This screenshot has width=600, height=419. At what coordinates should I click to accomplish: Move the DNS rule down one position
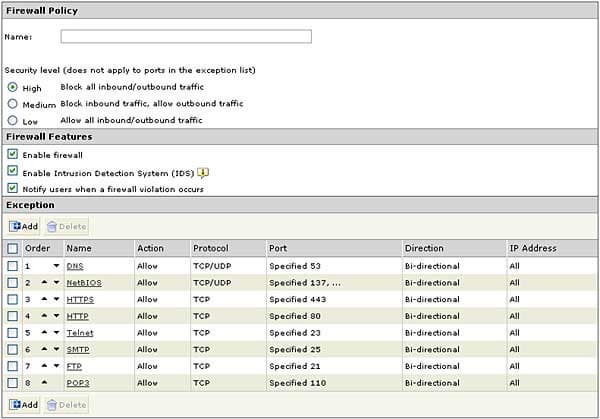56,266
